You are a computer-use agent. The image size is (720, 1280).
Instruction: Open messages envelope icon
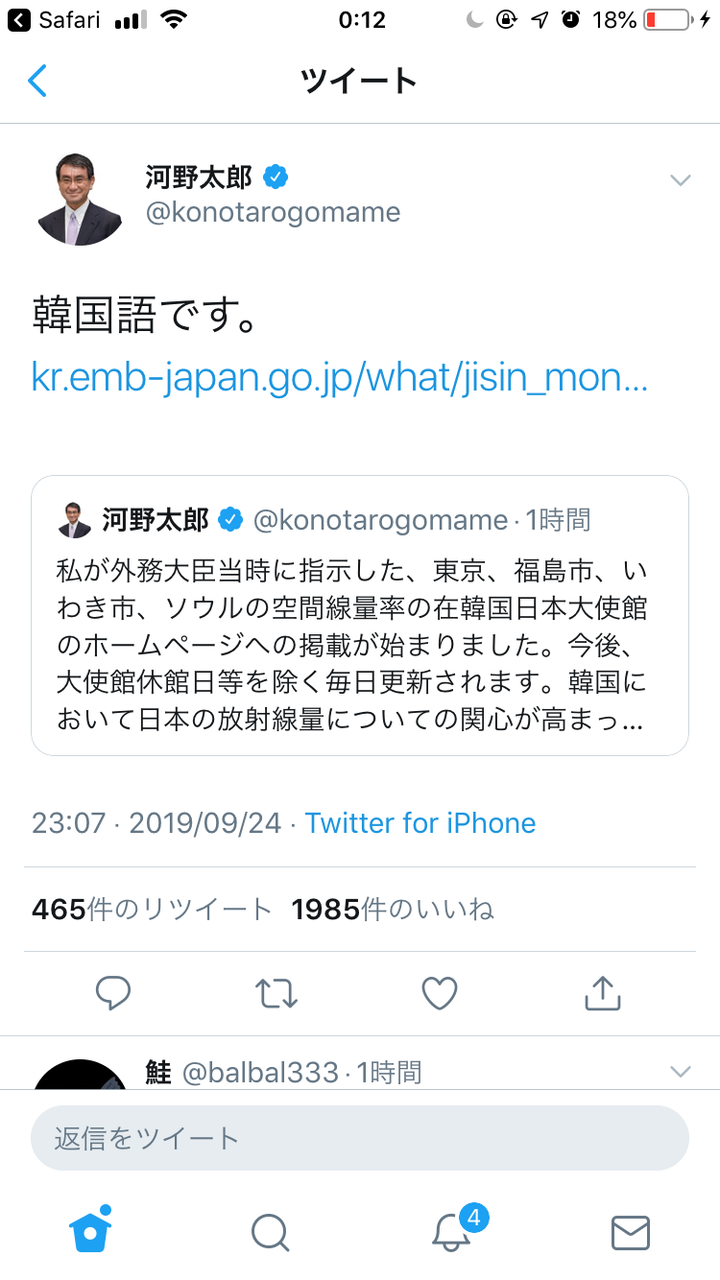click(x=630, y=1232)
